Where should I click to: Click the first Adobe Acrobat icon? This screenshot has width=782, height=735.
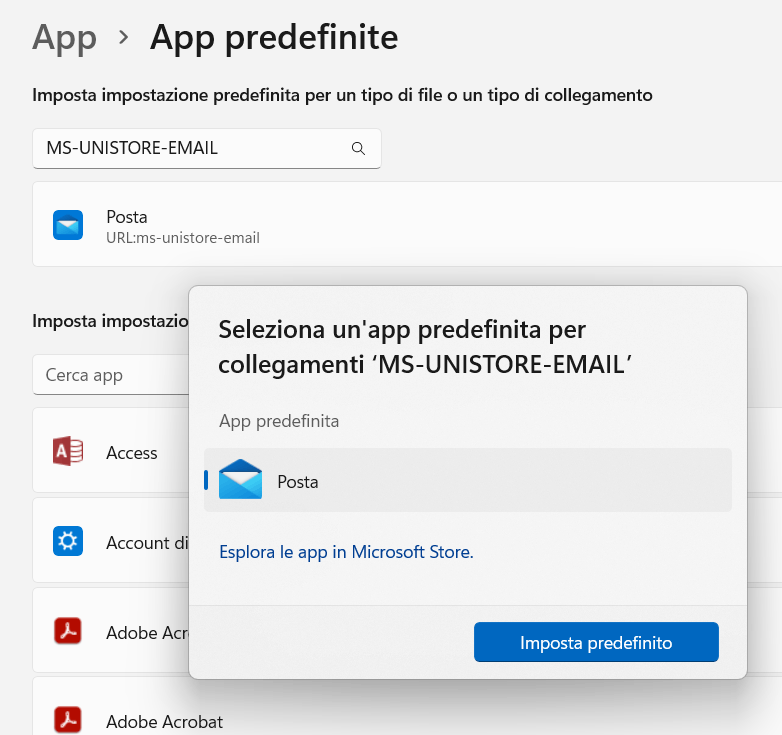click(x=68, y=631)
